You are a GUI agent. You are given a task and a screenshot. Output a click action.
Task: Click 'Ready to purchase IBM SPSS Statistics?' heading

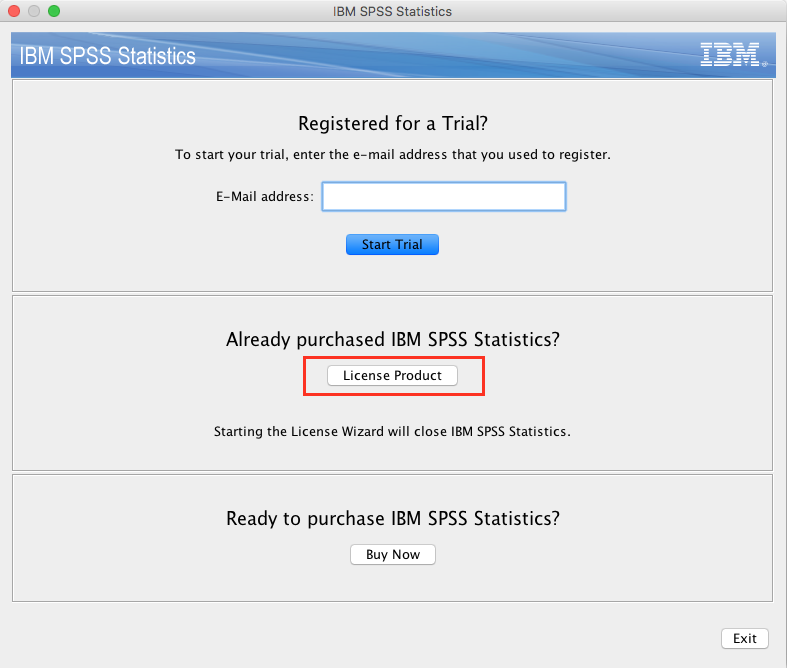[x=392, y=518]
